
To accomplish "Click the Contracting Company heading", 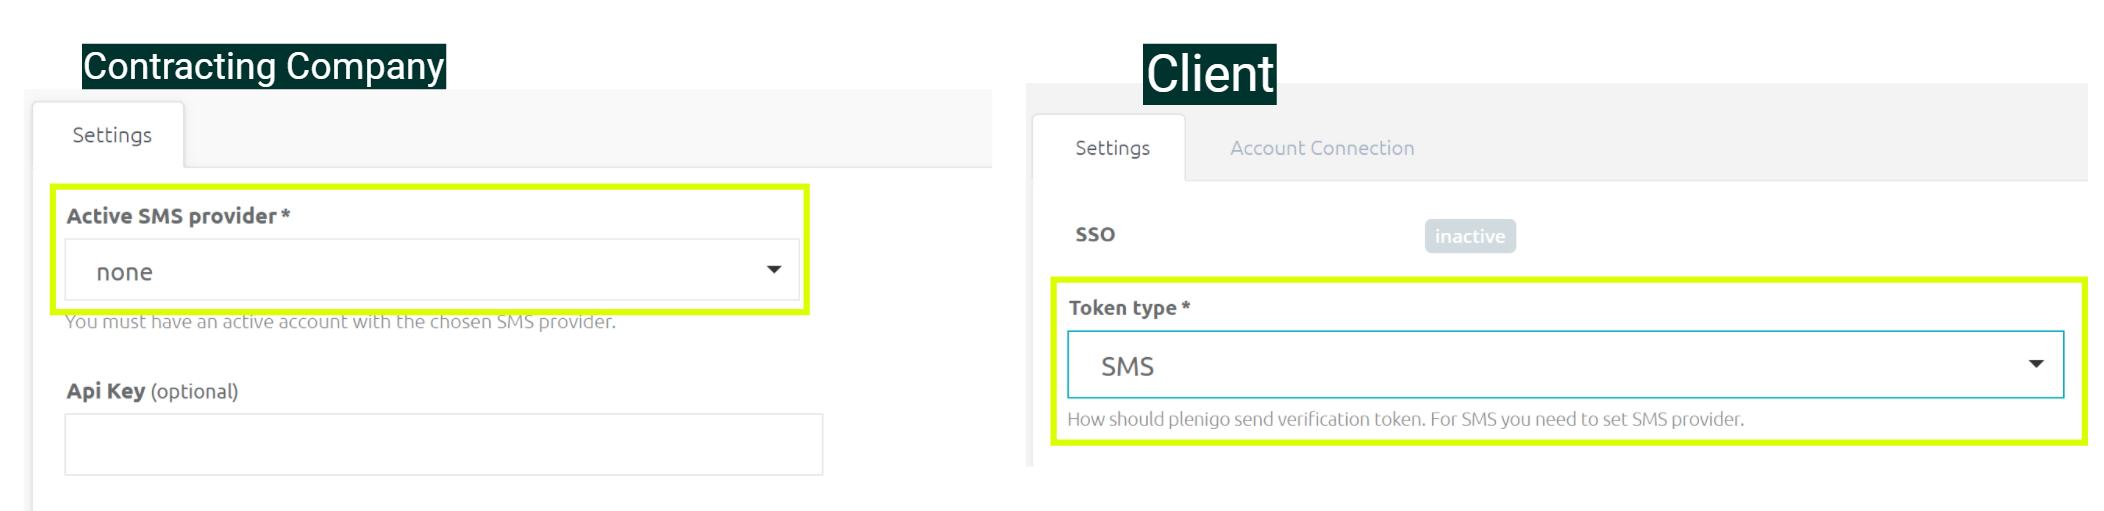I will coord(264,66).
